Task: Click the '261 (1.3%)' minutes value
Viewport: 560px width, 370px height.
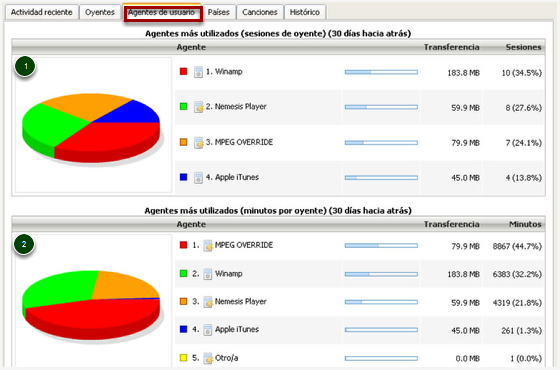Action: coord(521,331)
